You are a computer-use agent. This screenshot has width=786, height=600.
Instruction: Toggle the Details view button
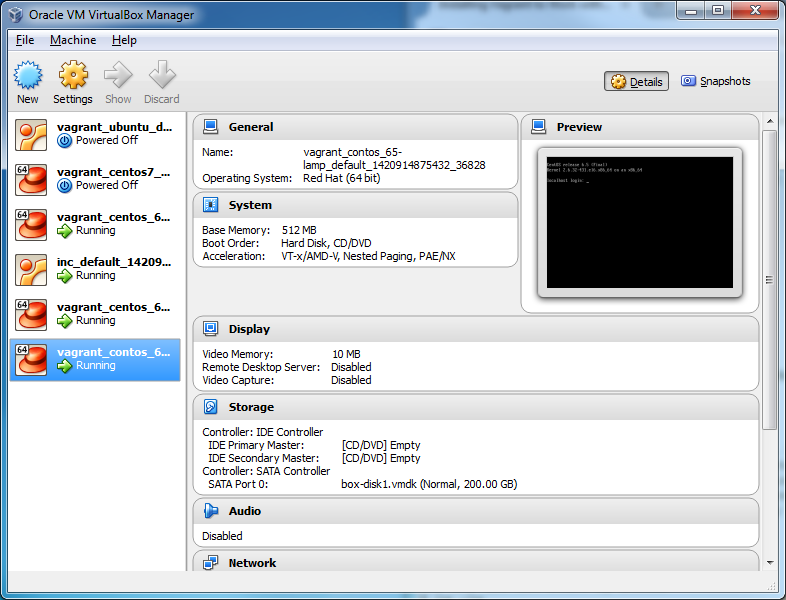637,82
